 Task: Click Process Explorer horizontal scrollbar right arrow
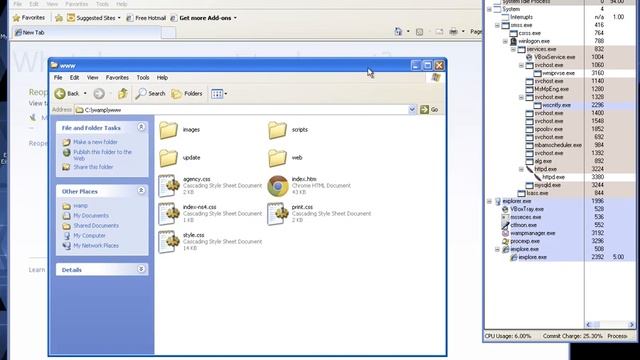pos(631,324)
